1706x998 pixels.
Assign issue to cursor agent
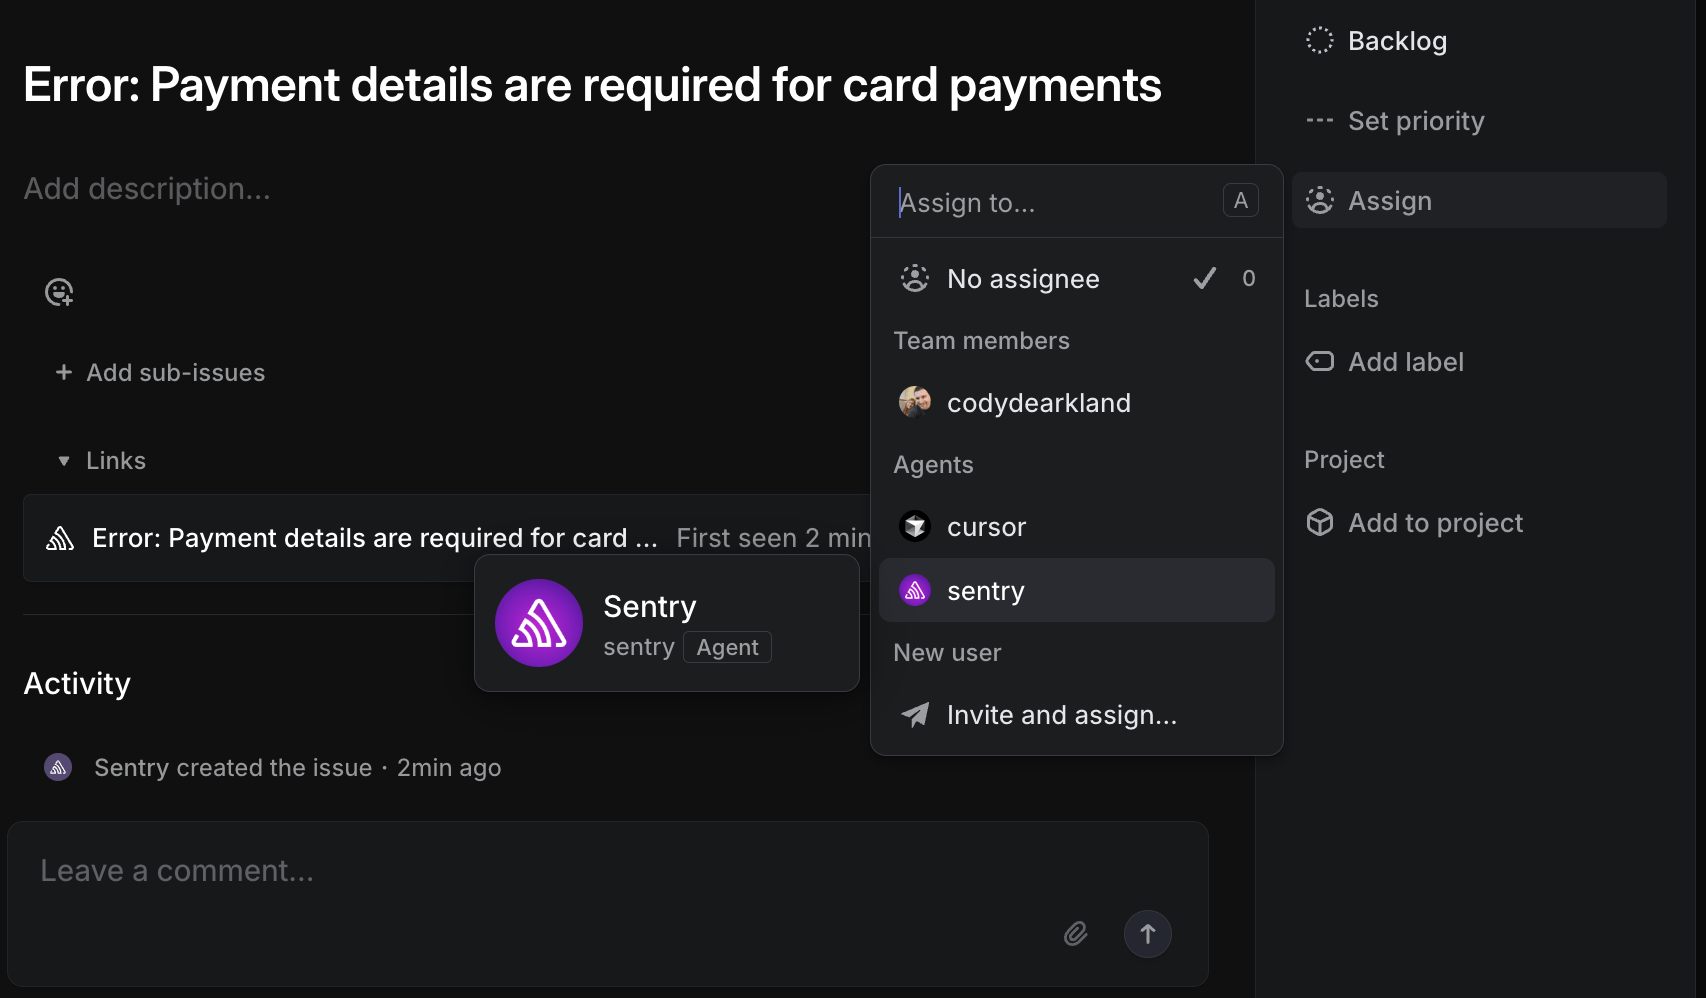pos(986,527)
